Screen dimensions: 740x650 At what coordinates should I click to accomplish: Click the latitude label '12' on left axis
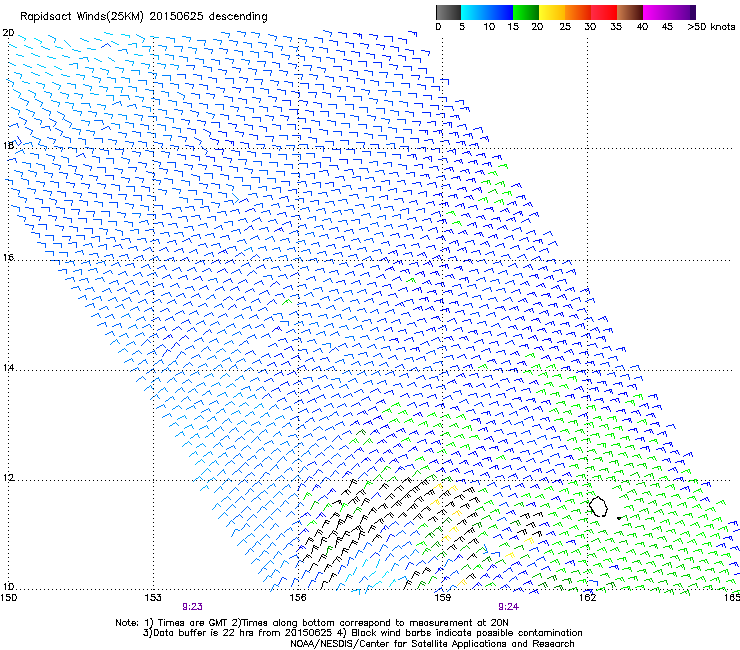pos(8,478)
